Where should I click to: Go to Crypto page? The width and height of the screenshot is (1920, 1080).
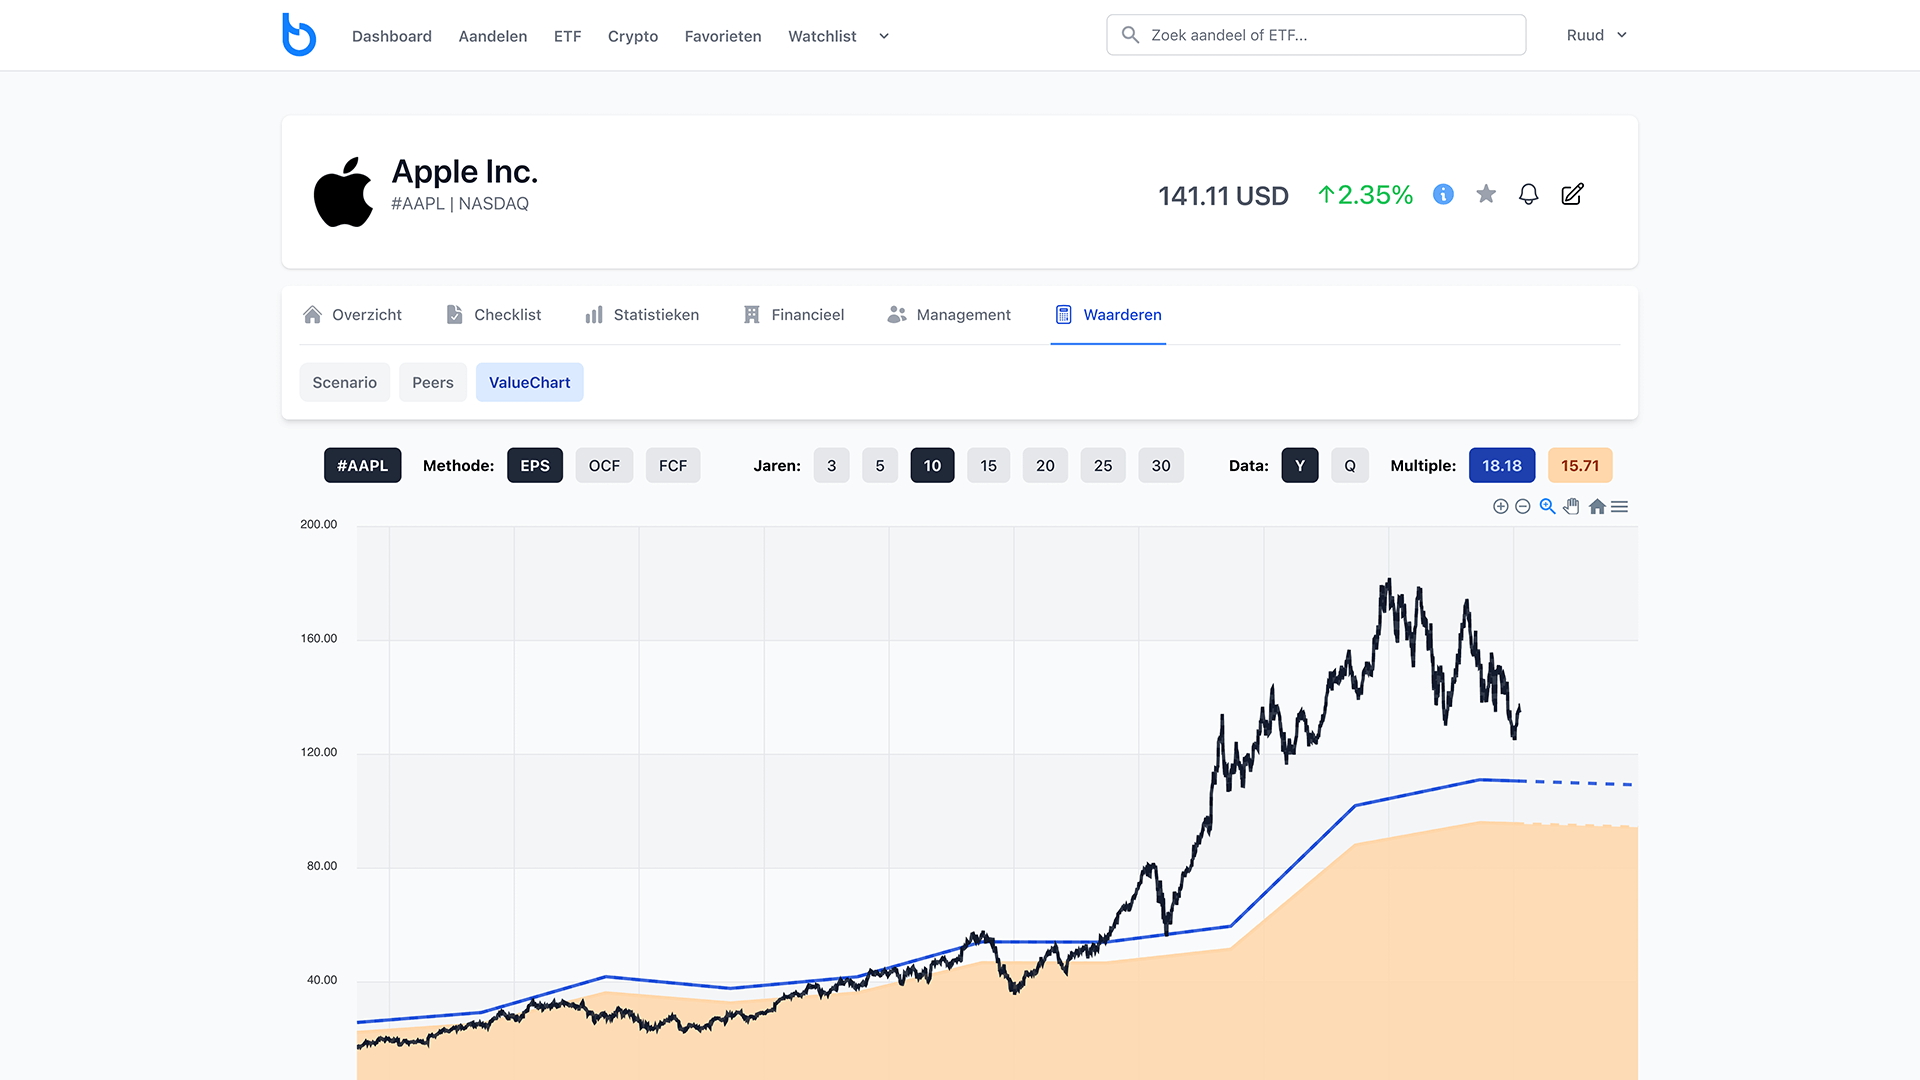click(633, 36)
